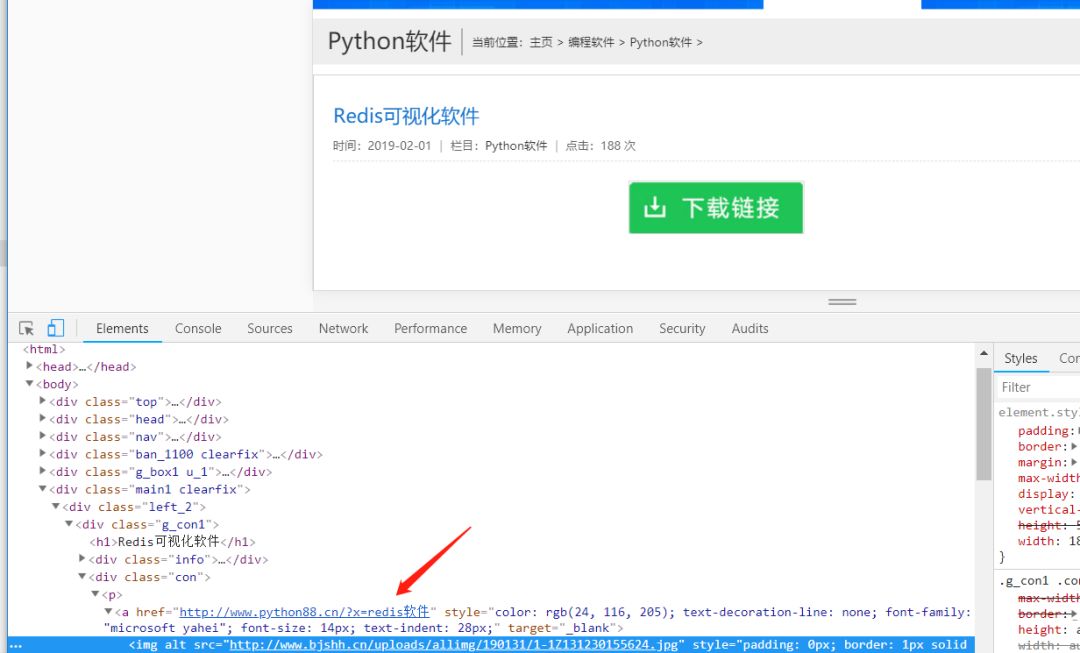Expand the div class info node
This screenshot has width=1080, height=653.
(x=82, y=559)
